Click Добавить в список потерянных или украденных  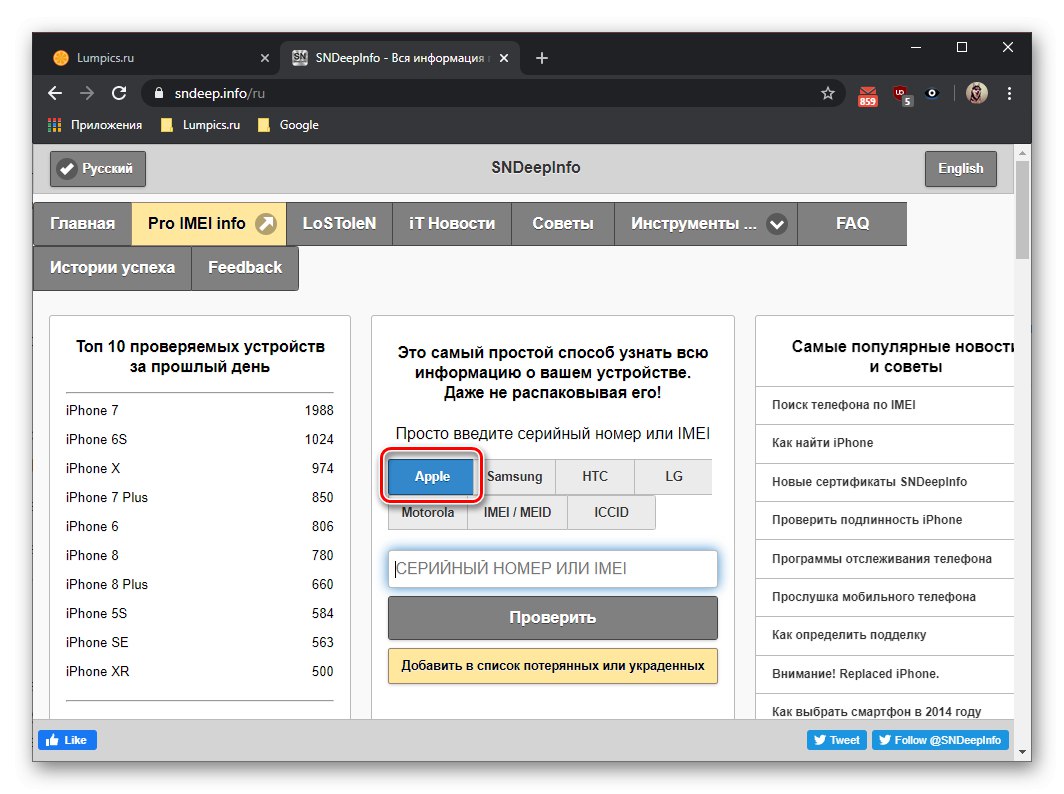[552, 666]
